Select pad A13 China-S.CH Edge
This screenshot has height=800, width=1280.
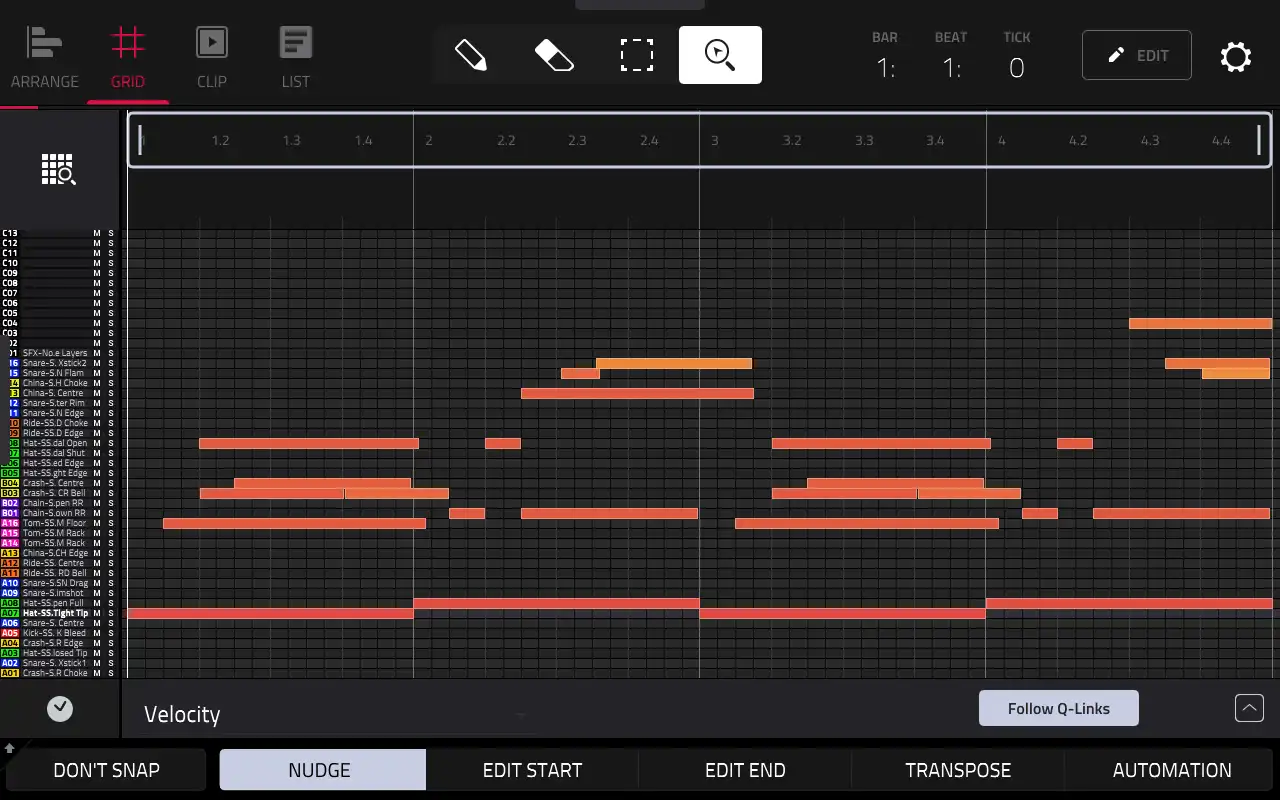click(x=45, y=553)
